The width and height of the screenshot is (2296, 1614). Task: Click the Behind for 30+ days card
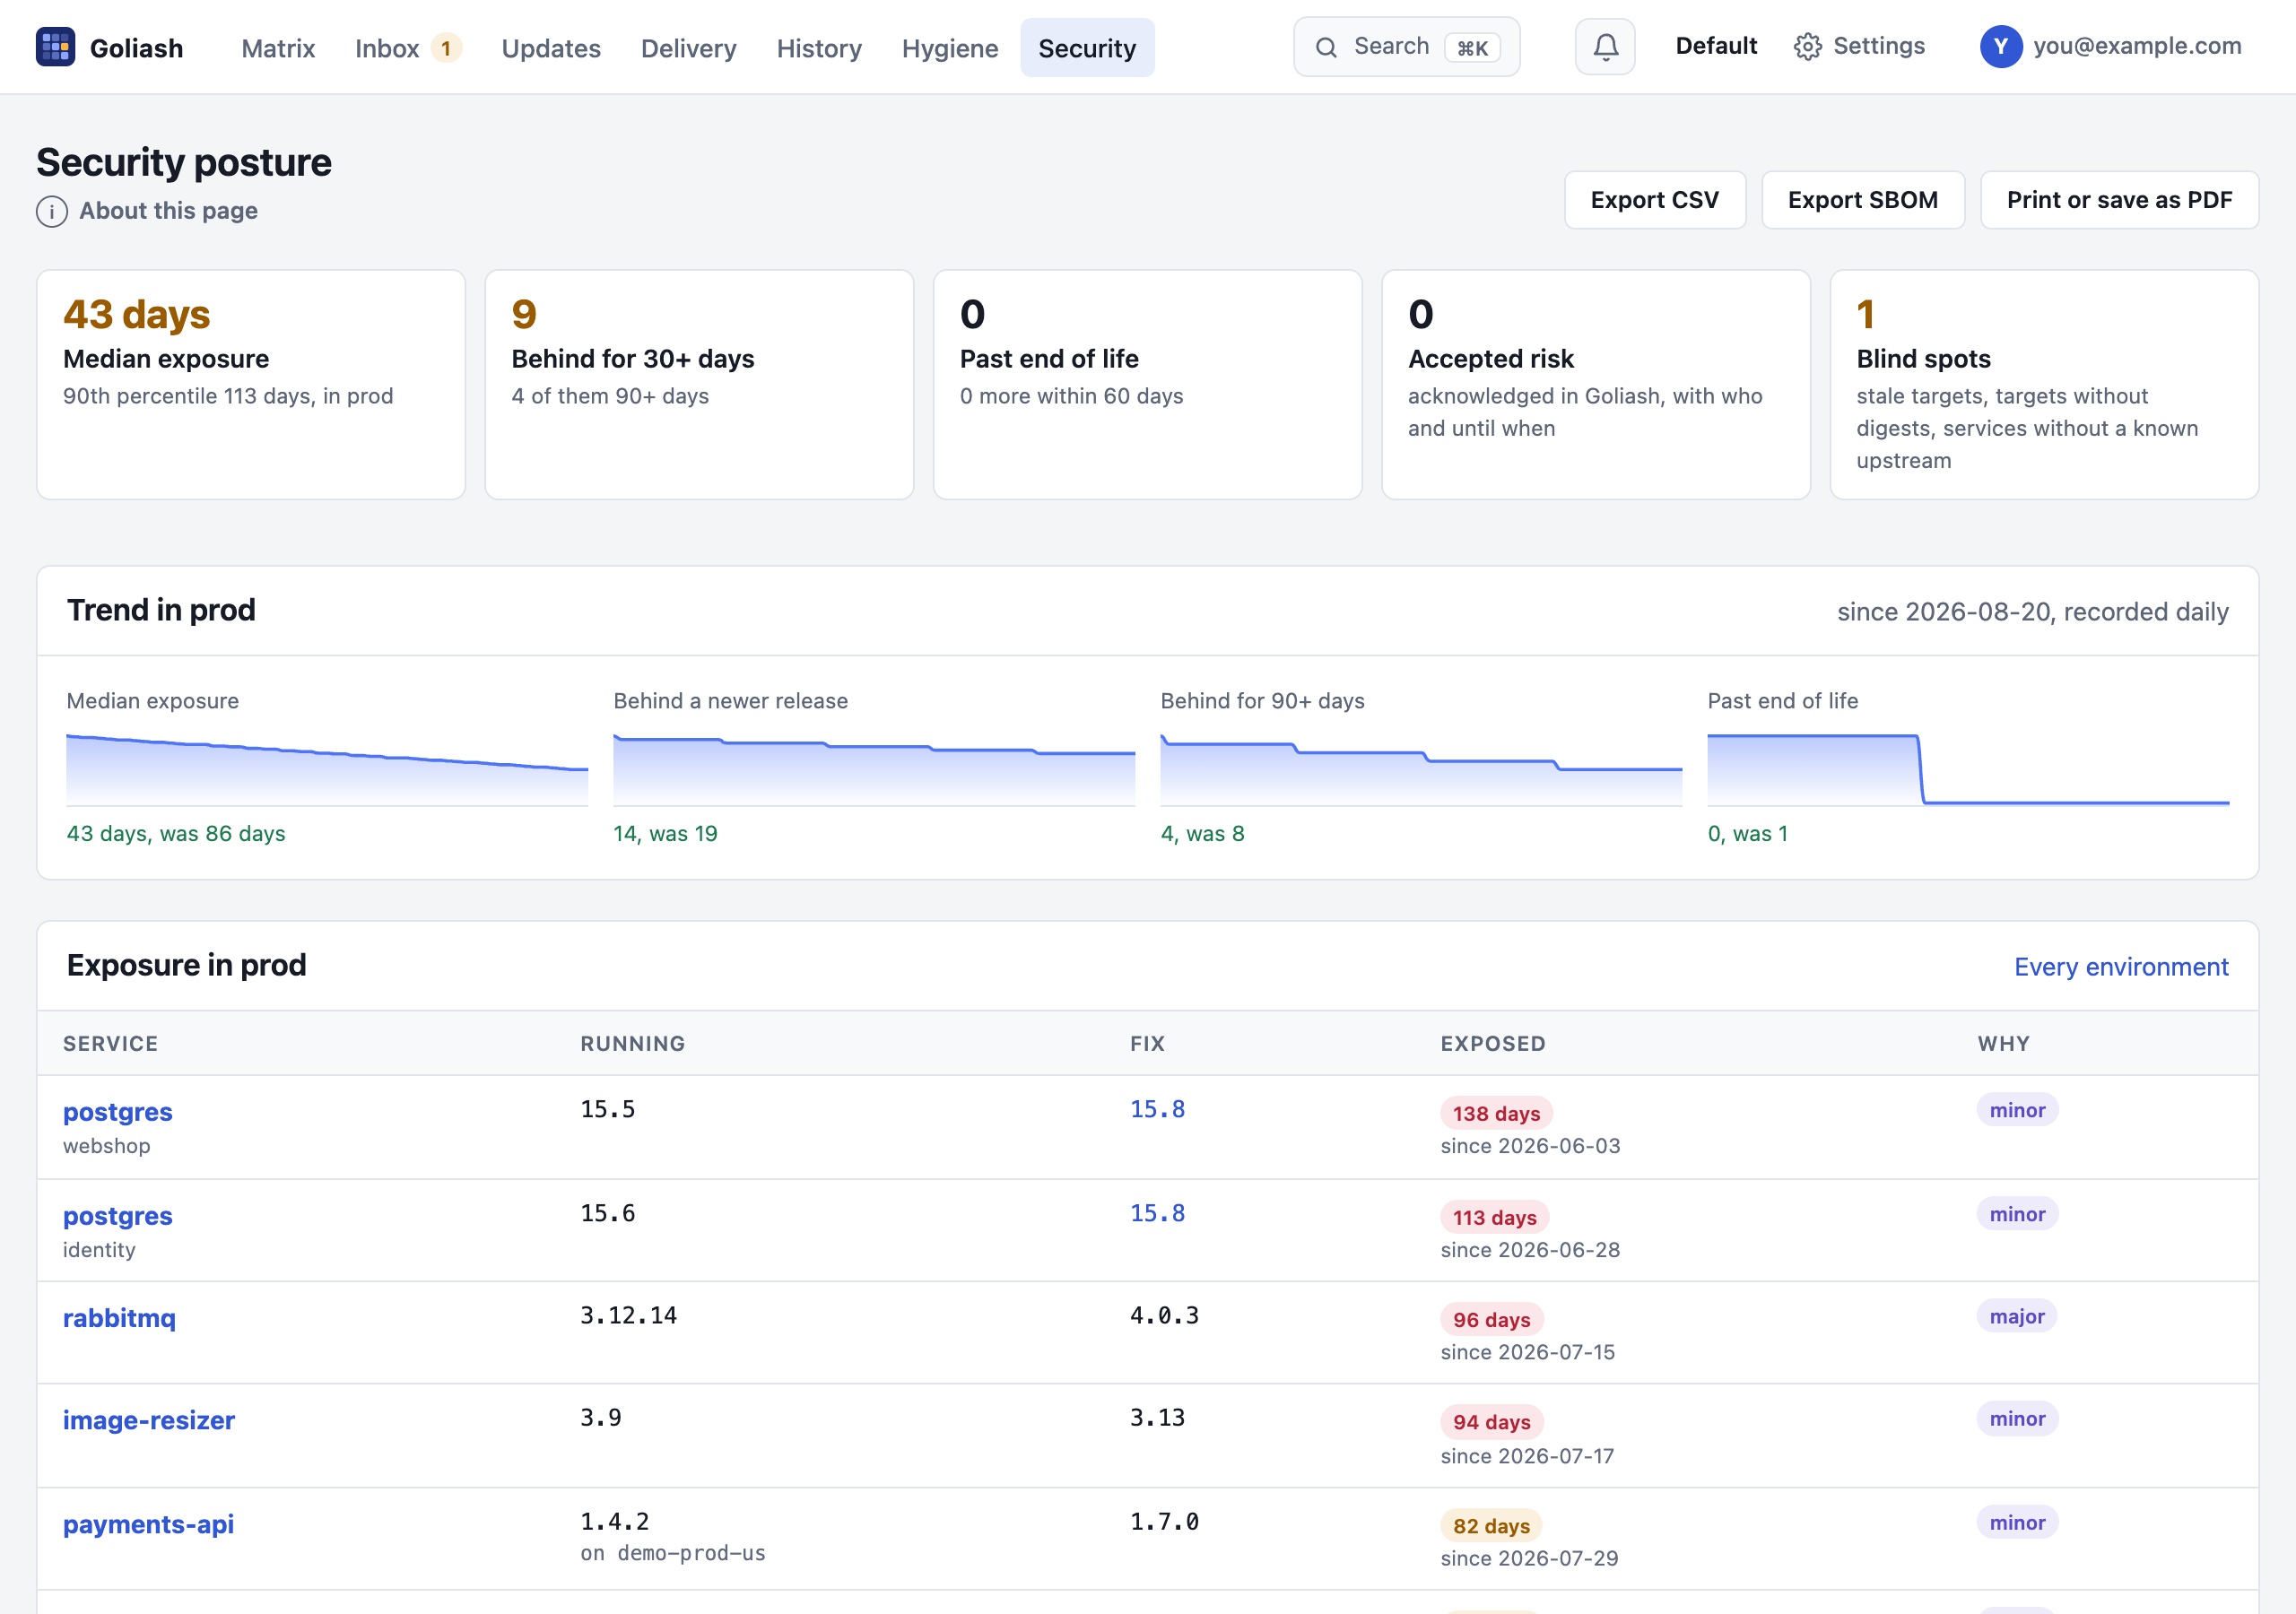699,385
